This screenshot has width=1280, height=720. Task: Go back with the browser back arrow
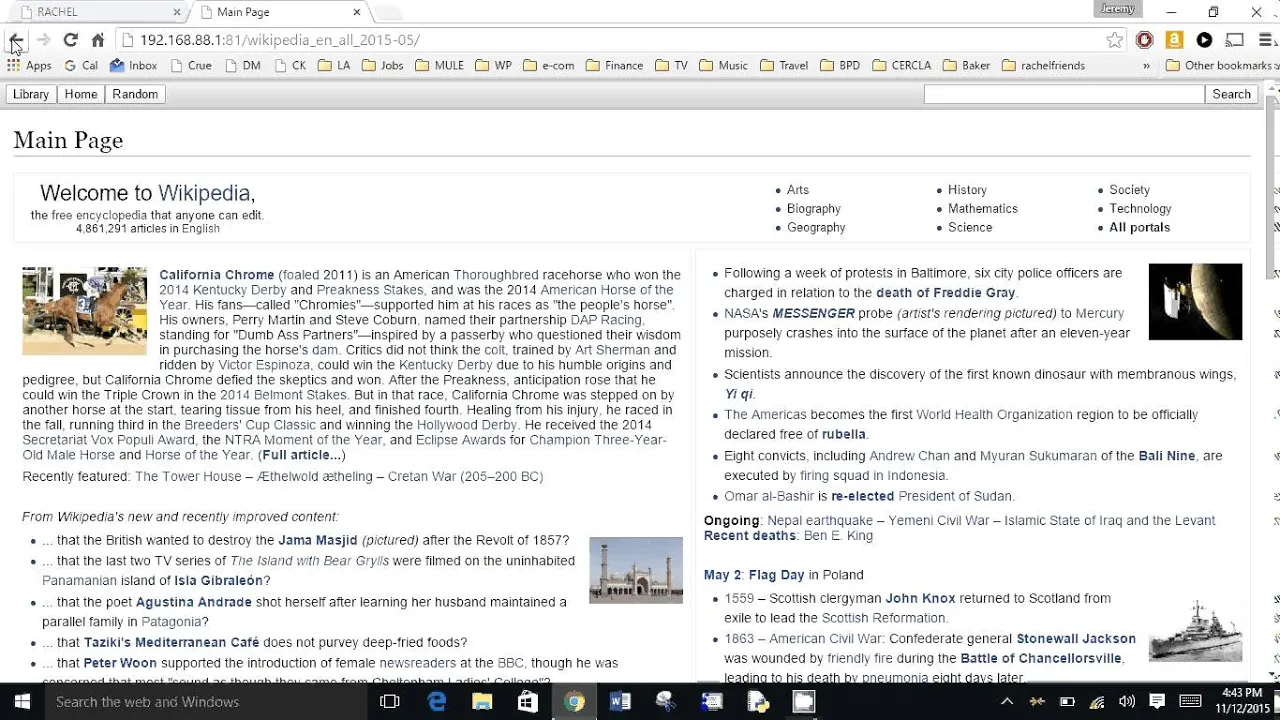(17, 40)
